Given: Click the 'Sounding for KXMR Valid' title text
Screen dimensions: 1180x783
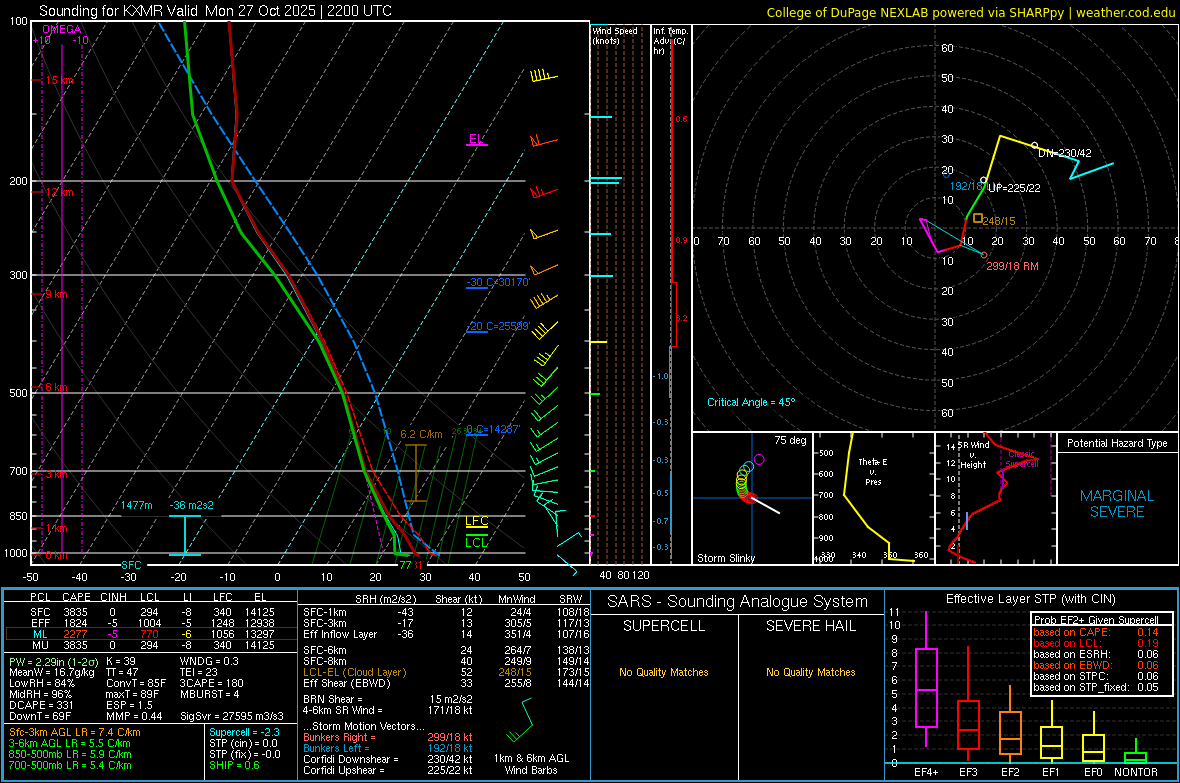Looking at the screenshot, I should (118, 11).
